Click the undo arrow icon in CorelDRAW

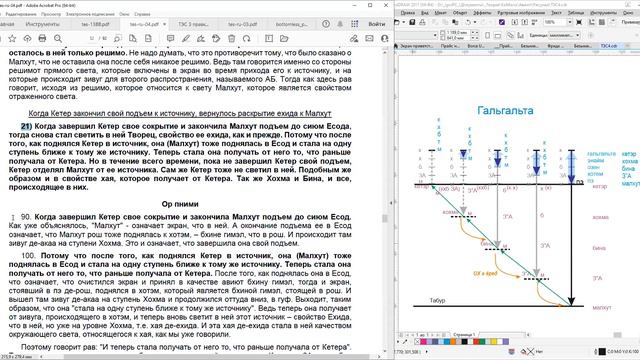(x=468, y=22)
